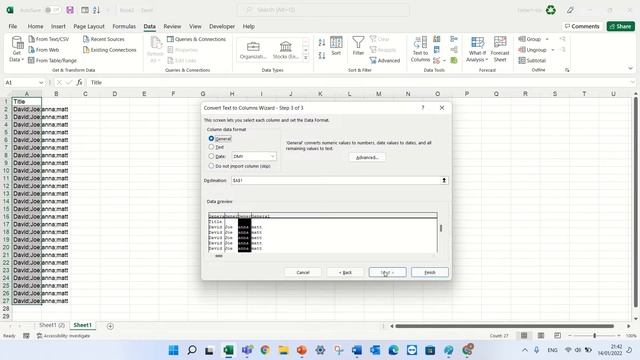The image size is (640, 360).
Task: Open Advanced filter options
Action: tap(384, 60)
